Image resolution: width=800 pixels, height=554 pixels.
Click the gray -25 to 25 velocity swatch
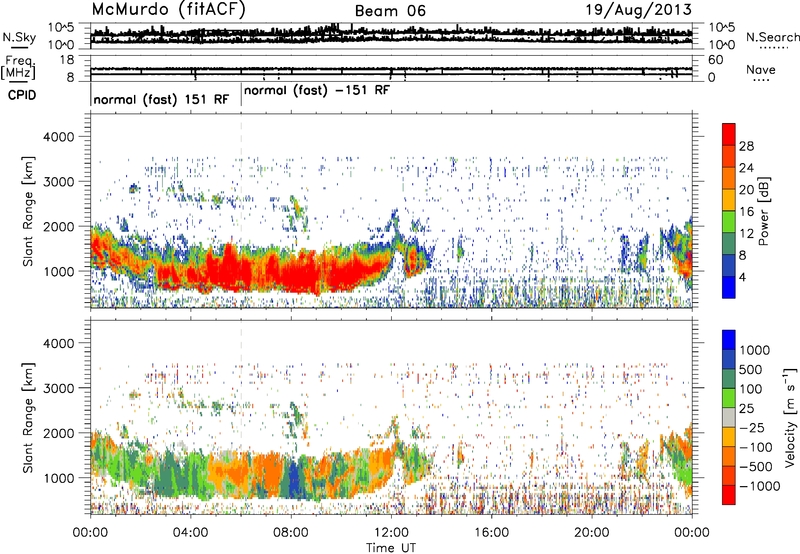[x=729, y=418]
